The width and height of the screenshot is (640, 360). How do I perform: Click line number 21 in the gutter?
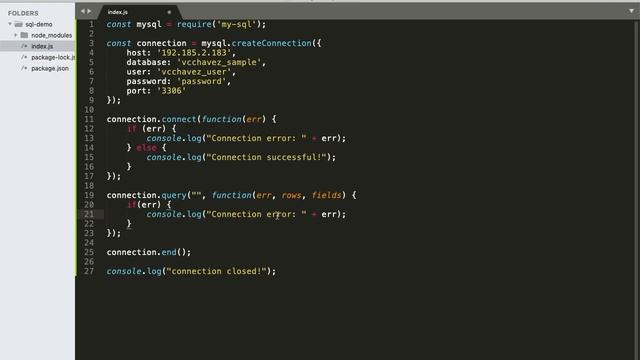point(89,214)
